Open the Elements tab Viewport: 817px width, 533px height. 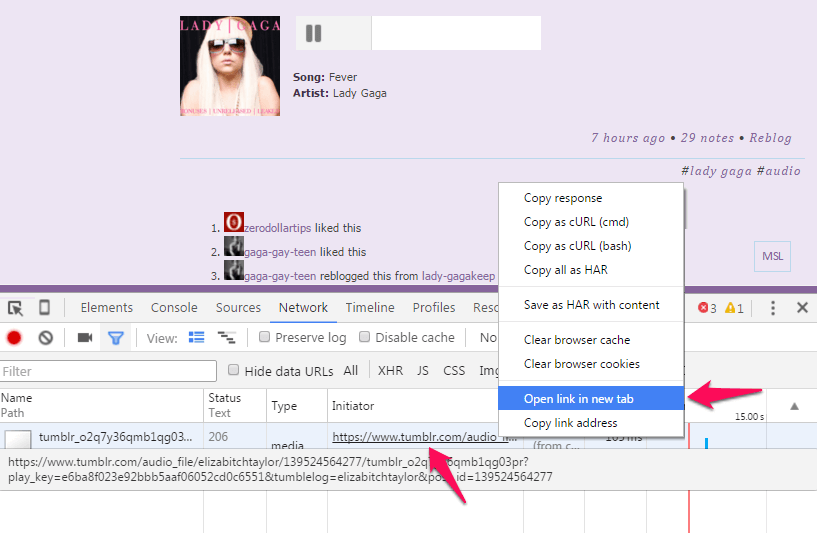click(107, 307)
